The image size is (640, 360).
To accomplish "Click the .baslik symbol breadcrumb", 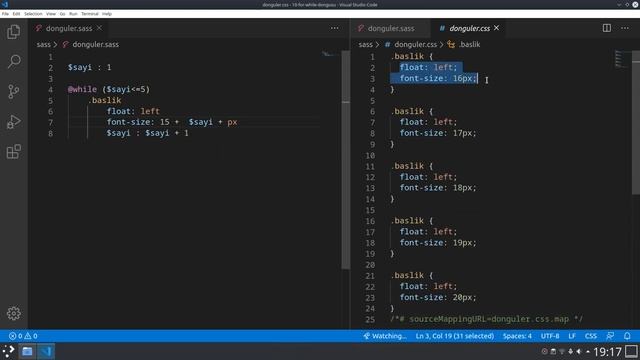I will click(469, 44).
